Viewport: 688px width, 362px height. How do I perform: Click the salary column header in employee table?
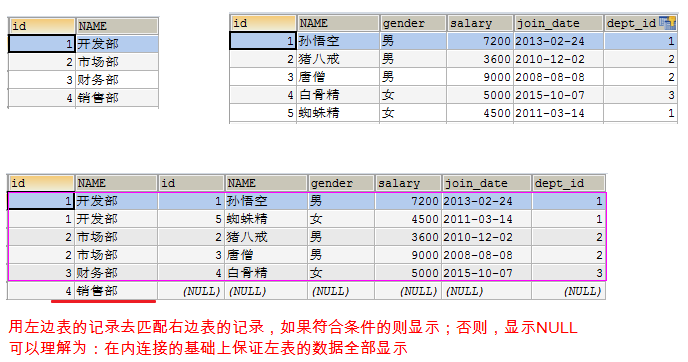(480, 23)
